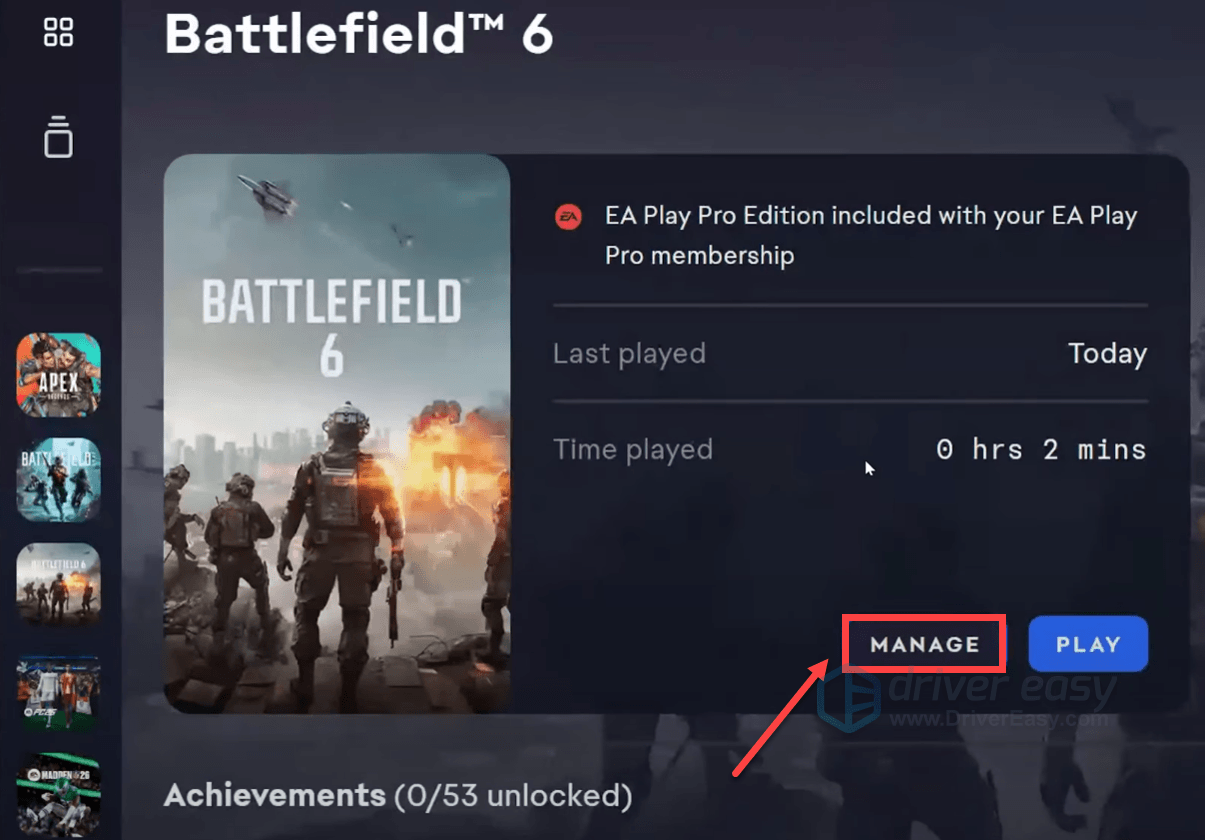Viewport: 1205px width, 840px height.
Task: Click the '0 hrs 2 mins' playtime value
Action: [x=1041, y=450]
